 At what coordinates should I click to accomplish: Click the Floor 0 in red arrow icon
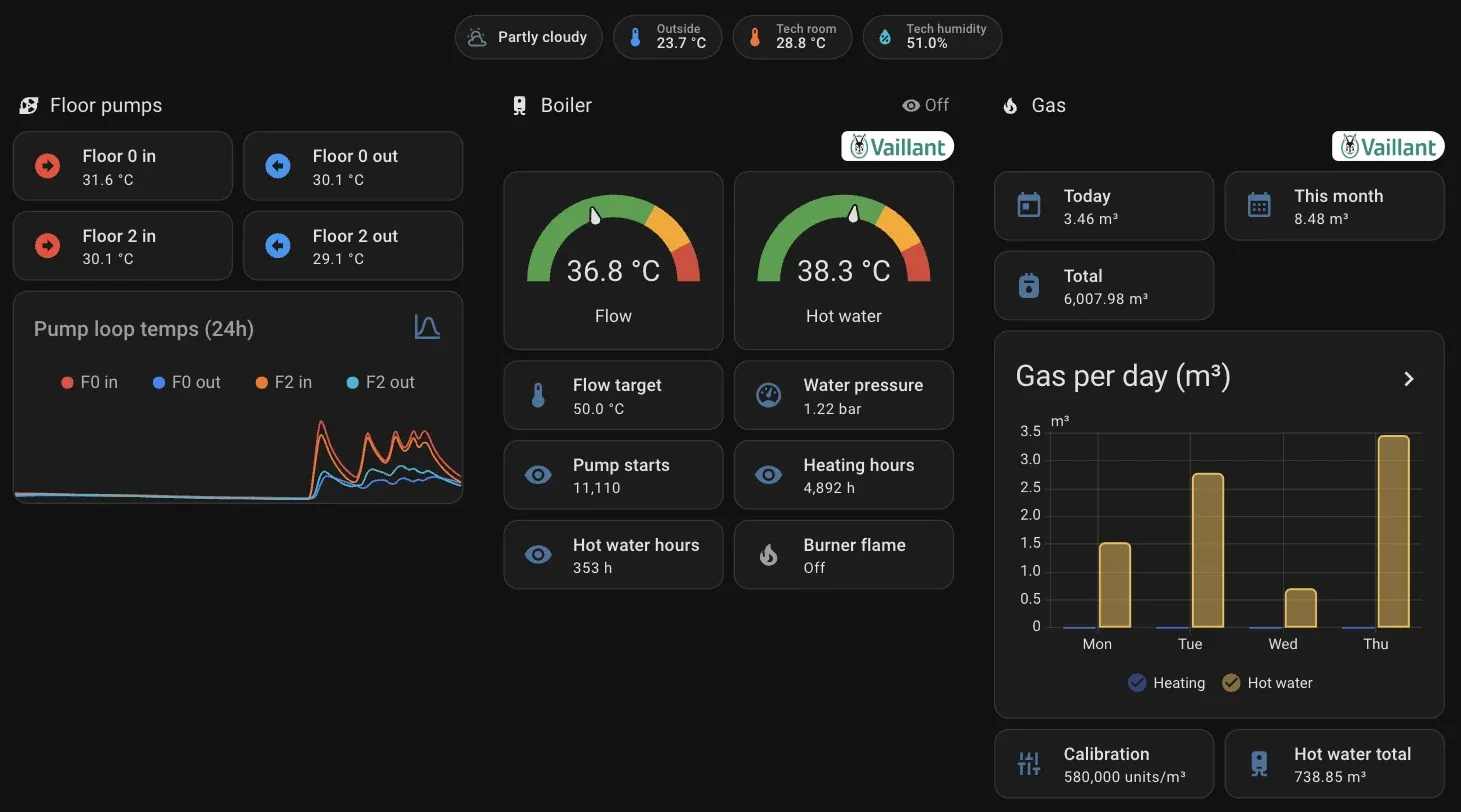47,166
